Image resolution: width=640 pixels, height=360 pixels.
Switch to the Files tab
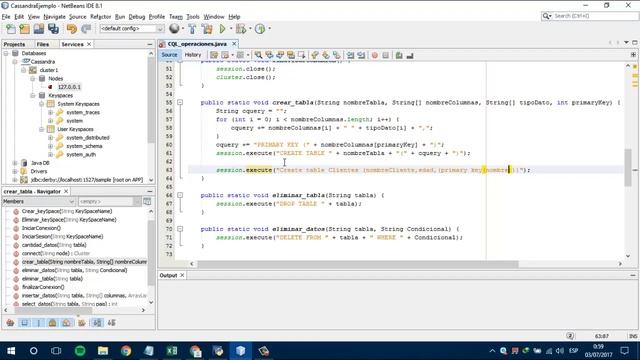(x=42, y=44)
